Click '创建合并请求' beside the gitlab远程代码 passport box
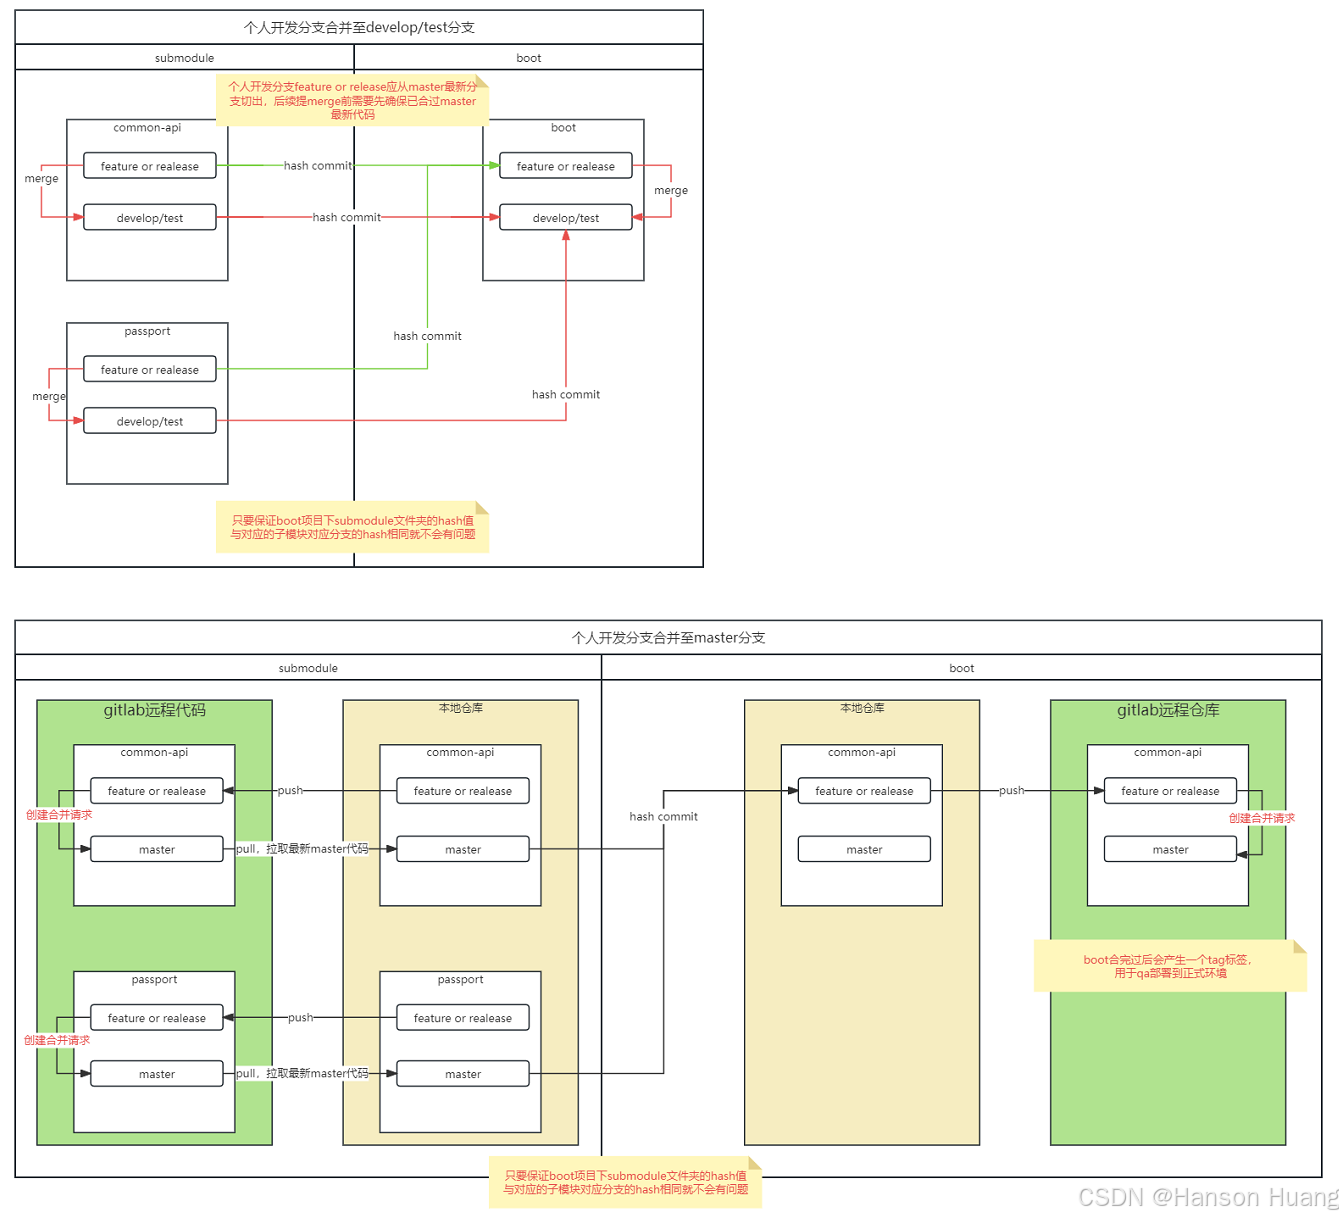 [57, 1040]
